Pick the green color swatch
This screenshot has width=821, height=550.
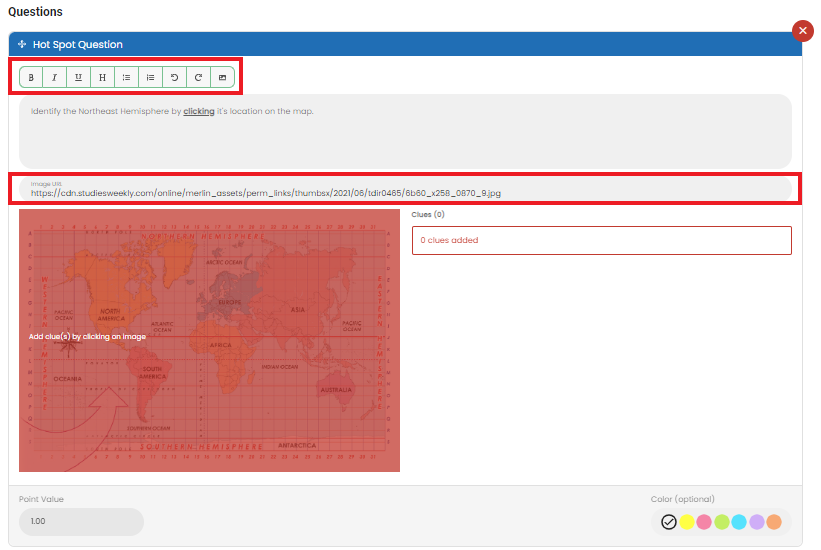point(722,522)
